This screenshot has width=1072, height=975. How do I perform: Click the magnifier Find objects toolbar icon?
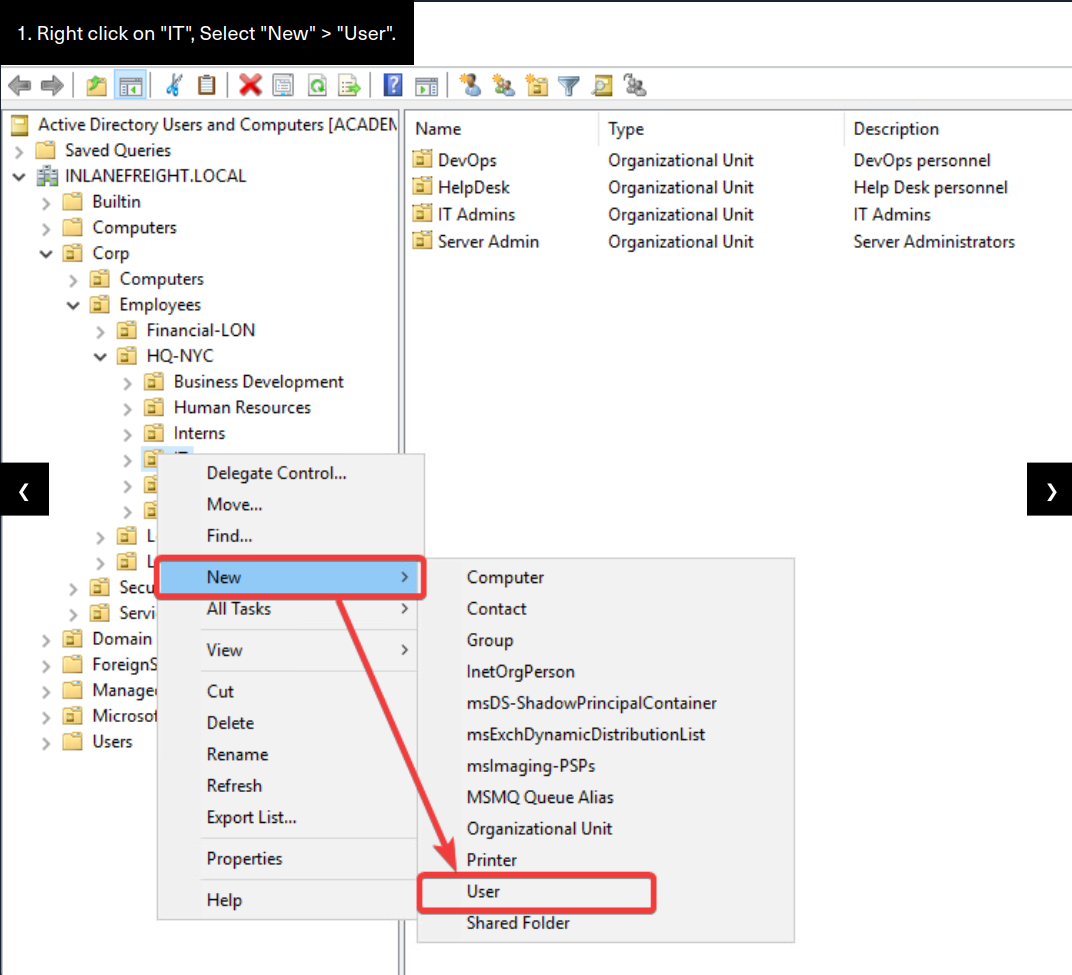click(x=602, y=85)
